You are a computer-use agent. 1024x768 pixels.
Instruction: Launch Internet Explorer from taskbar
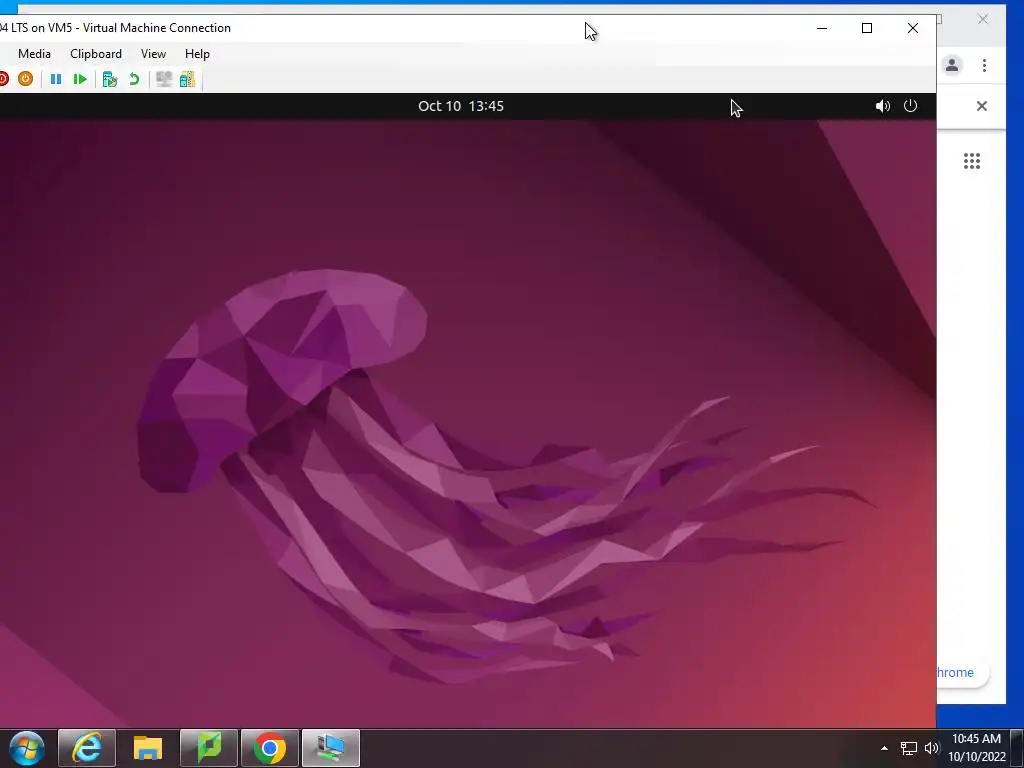click(87, 748)
